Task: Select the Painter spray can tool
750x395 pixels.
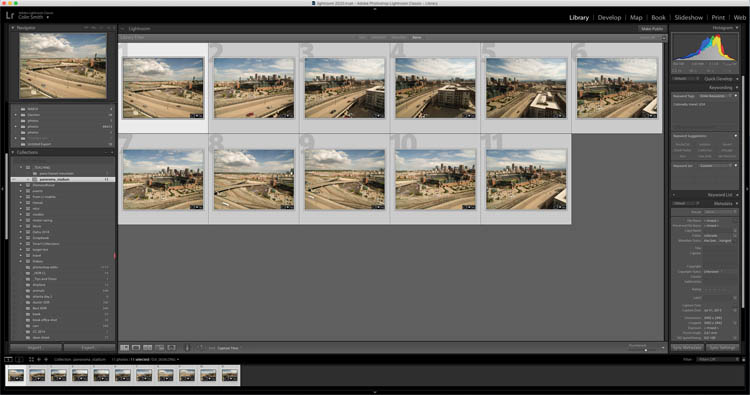Action: (187, 348)
